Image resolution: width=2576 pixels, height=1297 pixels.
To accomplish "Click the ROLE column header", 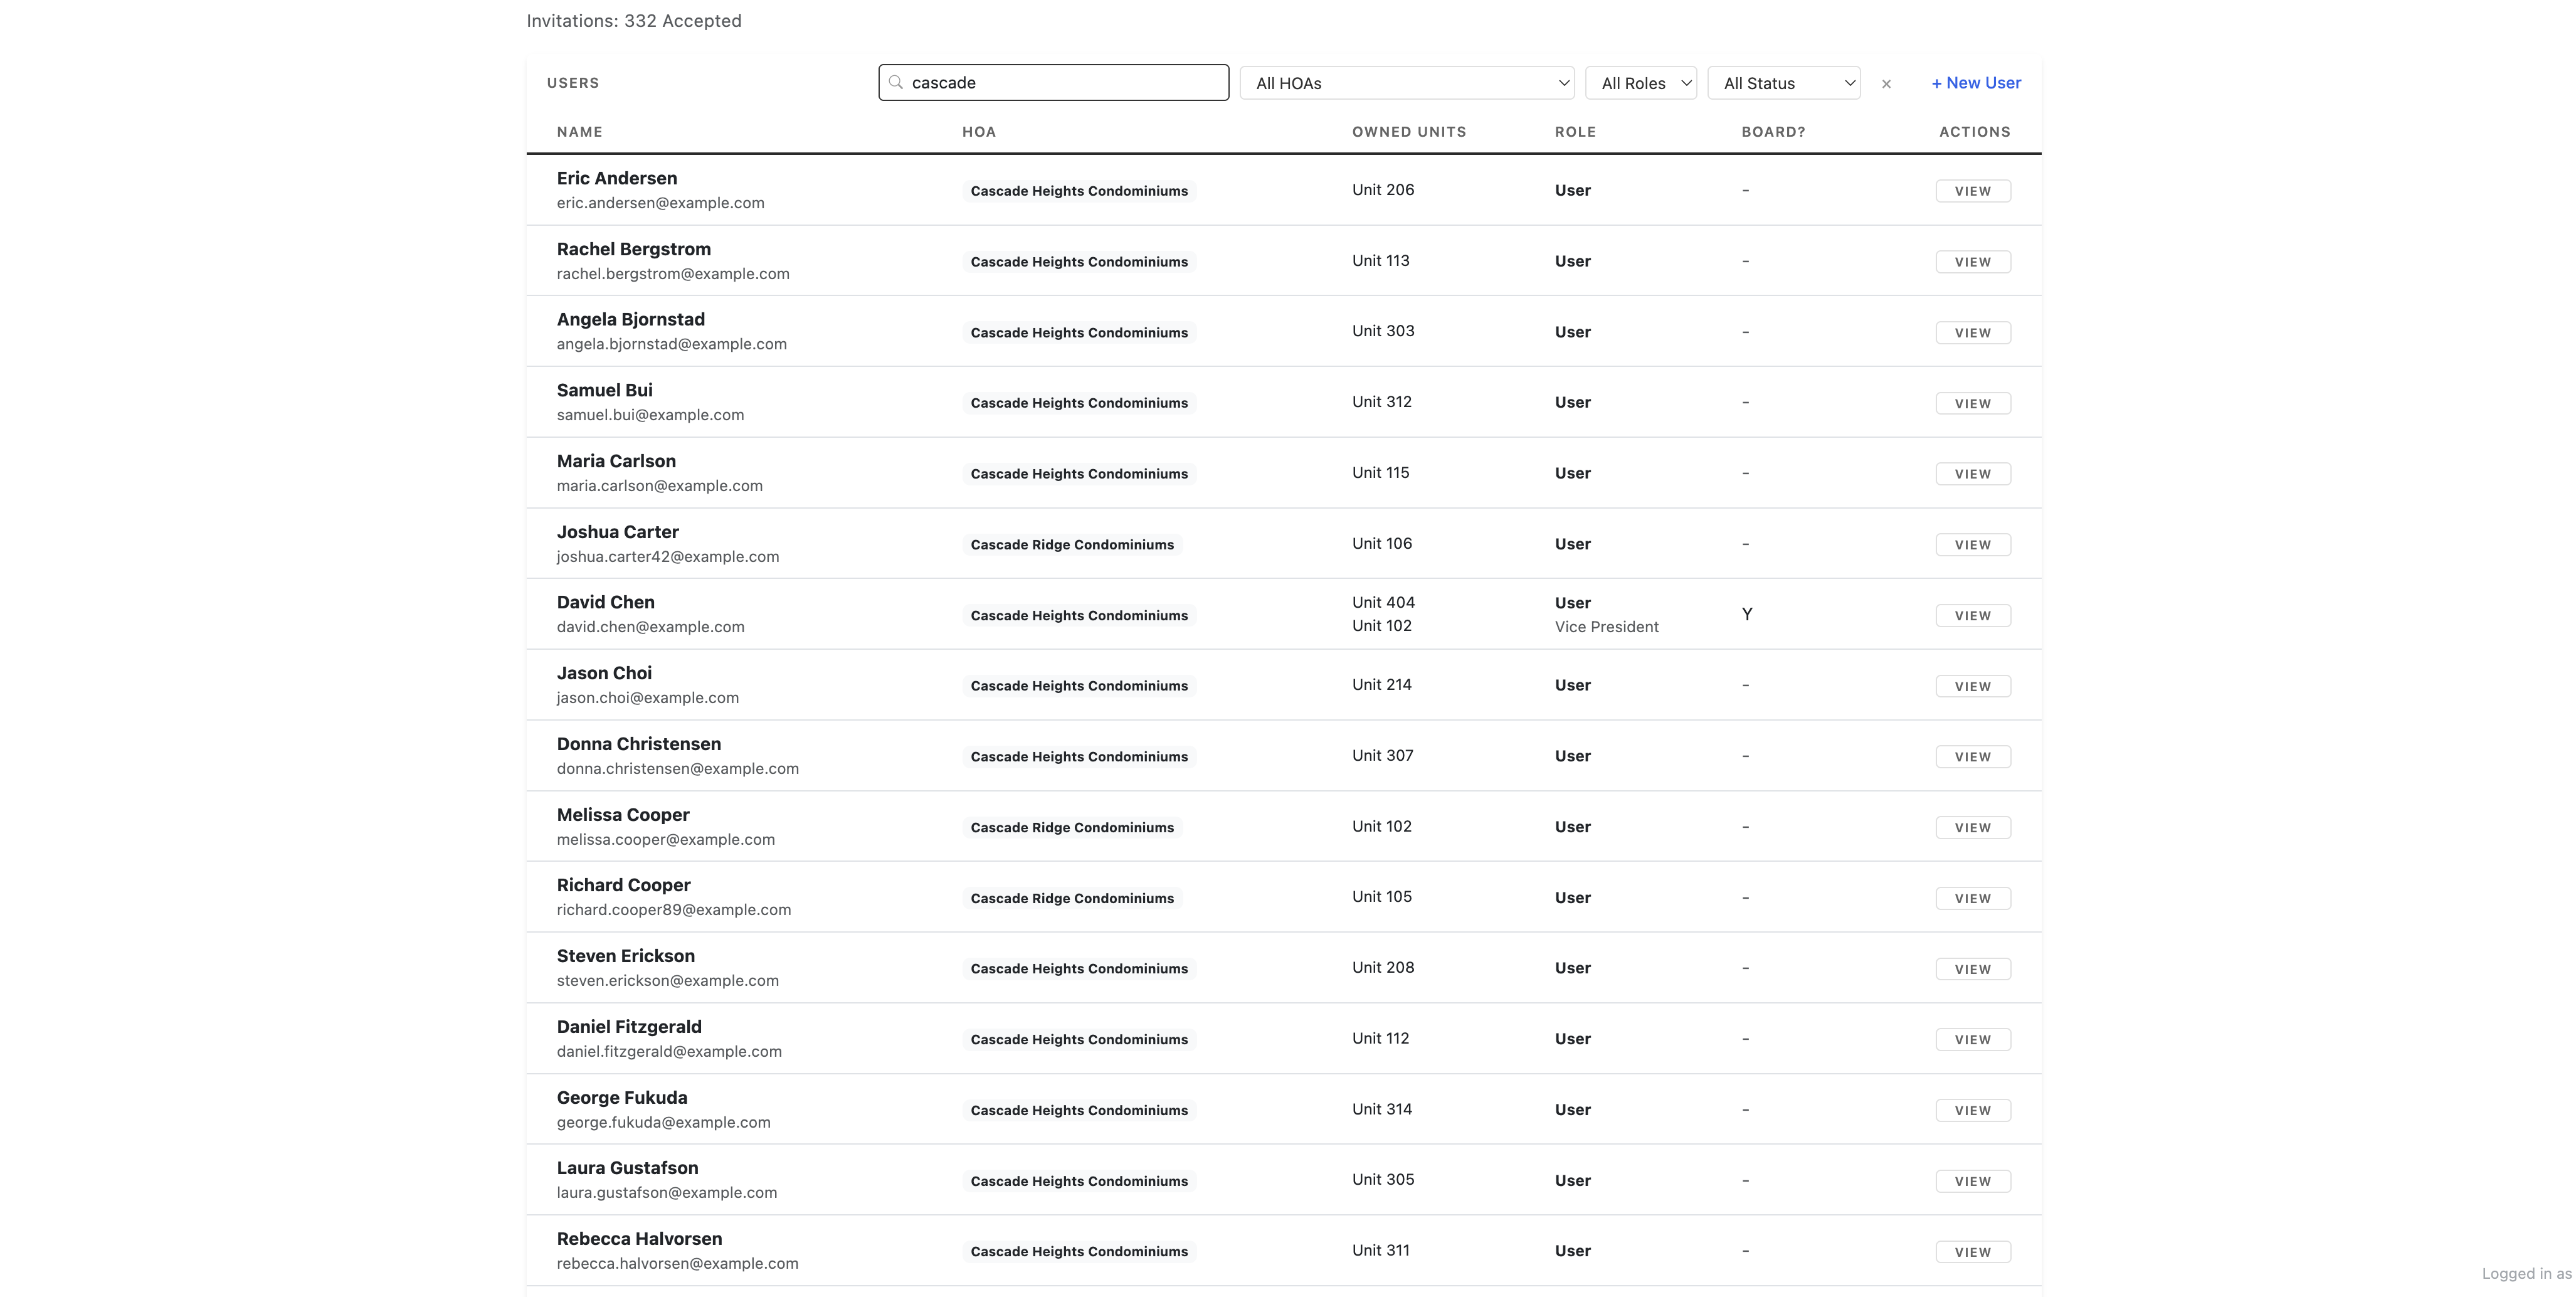I will pyautogui.click(x=1575, y=132).
